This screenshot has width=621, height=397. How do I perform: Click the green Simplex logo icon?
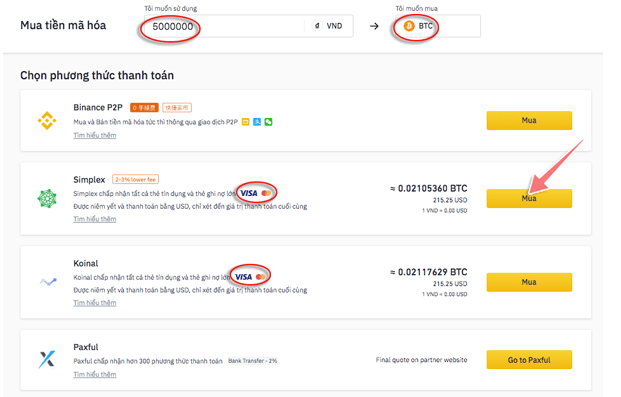(x=47, y=198)
